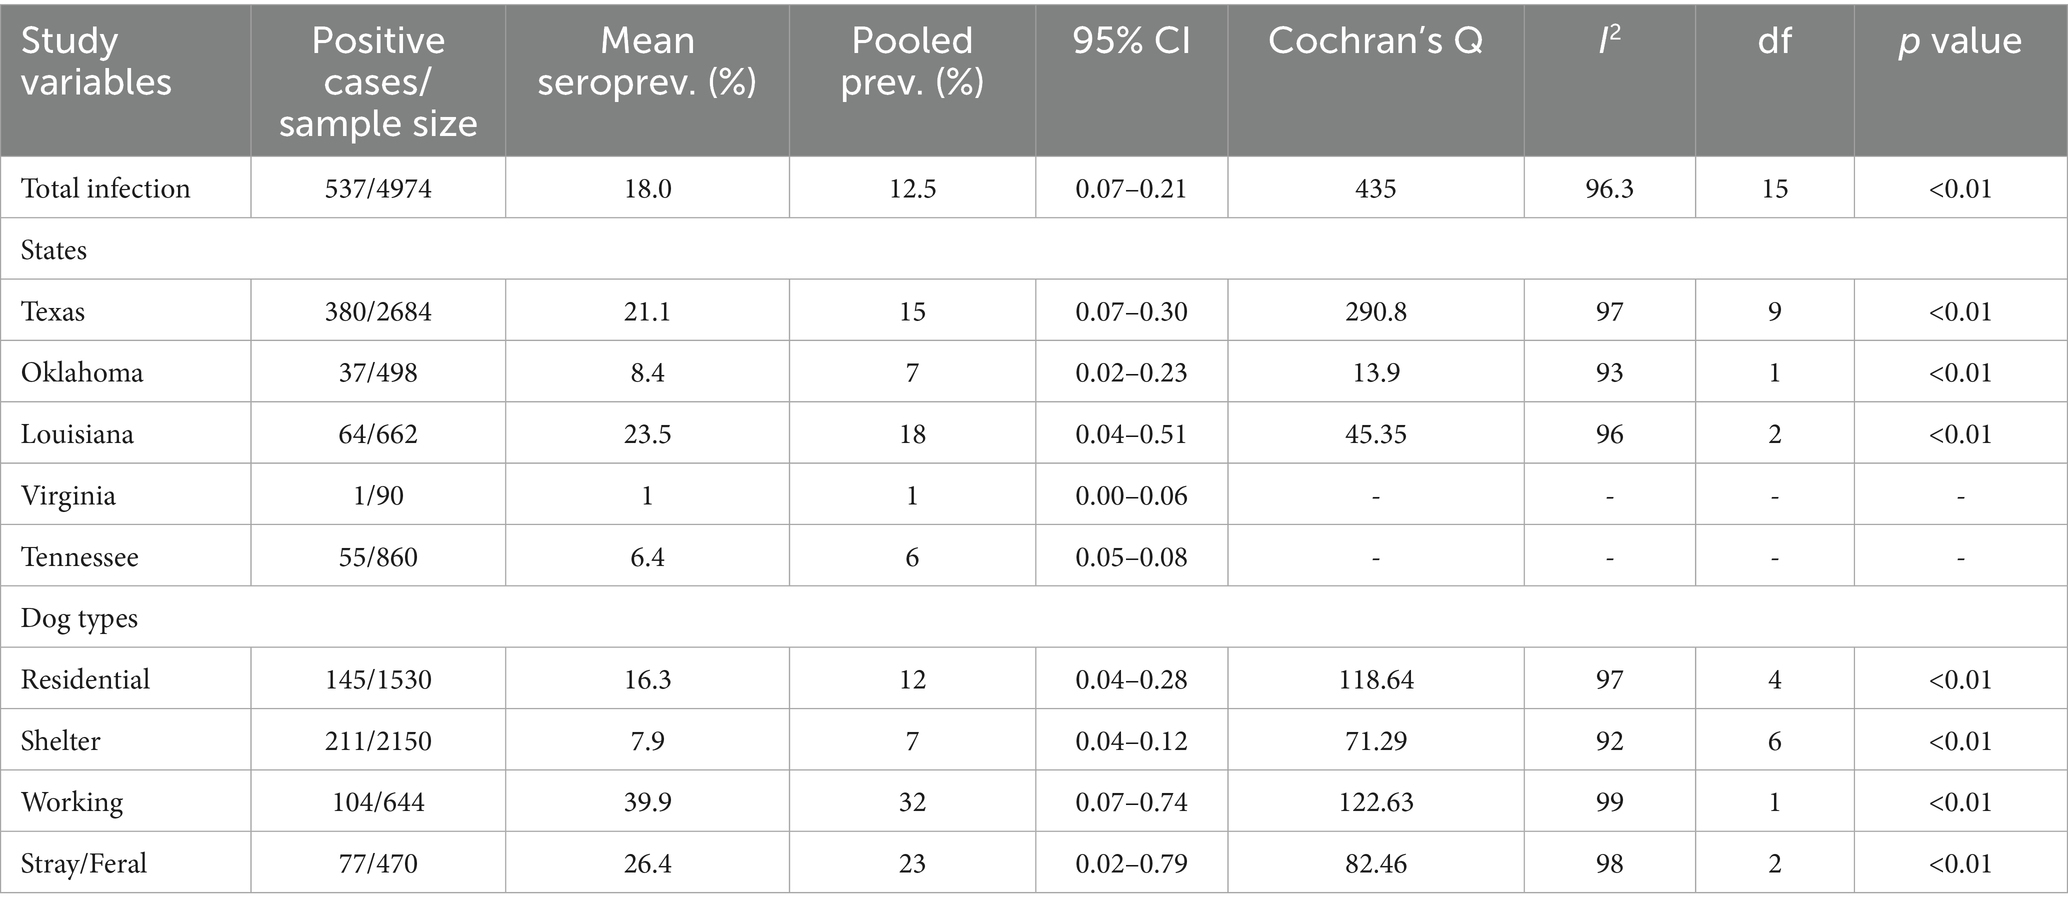The height and width of the screenshot is (911, 2068).
Task: Select the "Total infection" row label
Action: pos(106,188)
